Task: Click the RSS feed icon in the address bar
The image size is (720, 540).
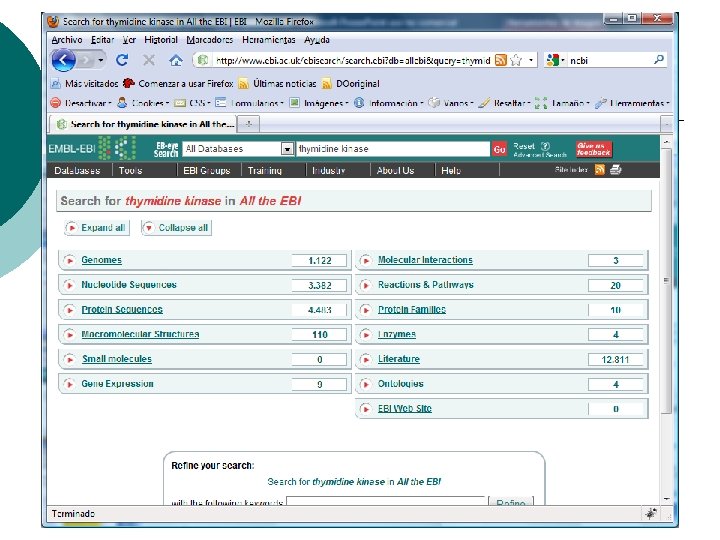Action: point(501,60)
